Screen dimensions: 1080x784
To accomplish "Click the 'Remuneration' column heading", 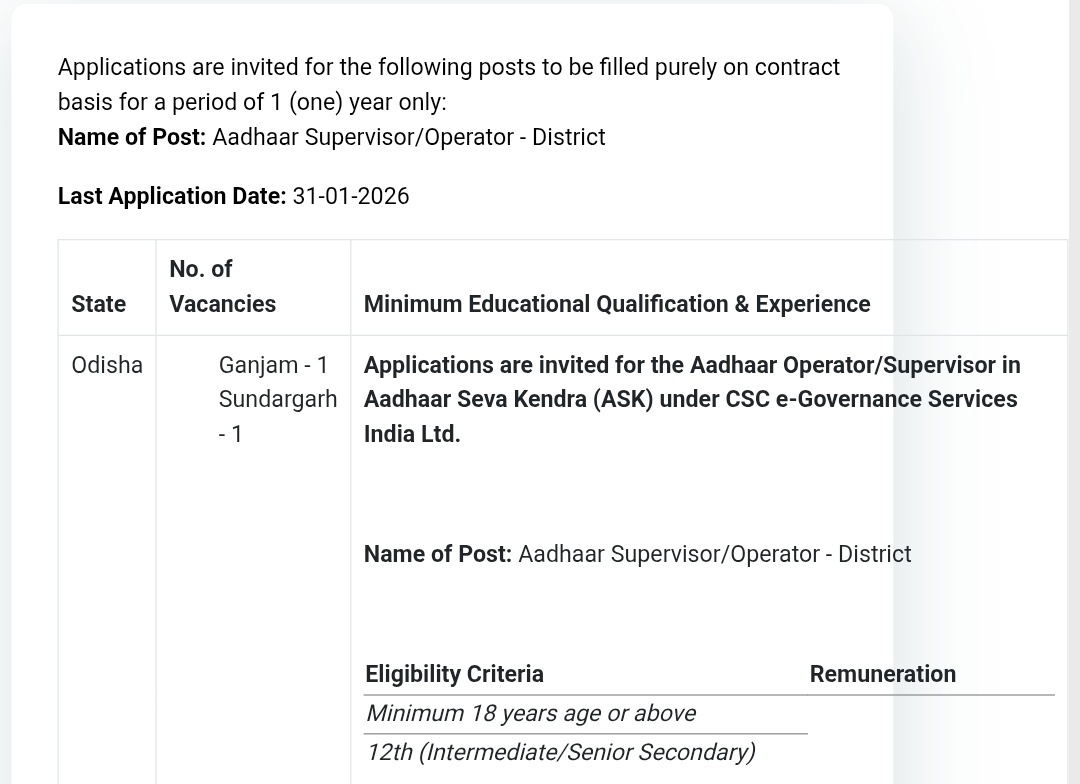I will tap(882, 674).
